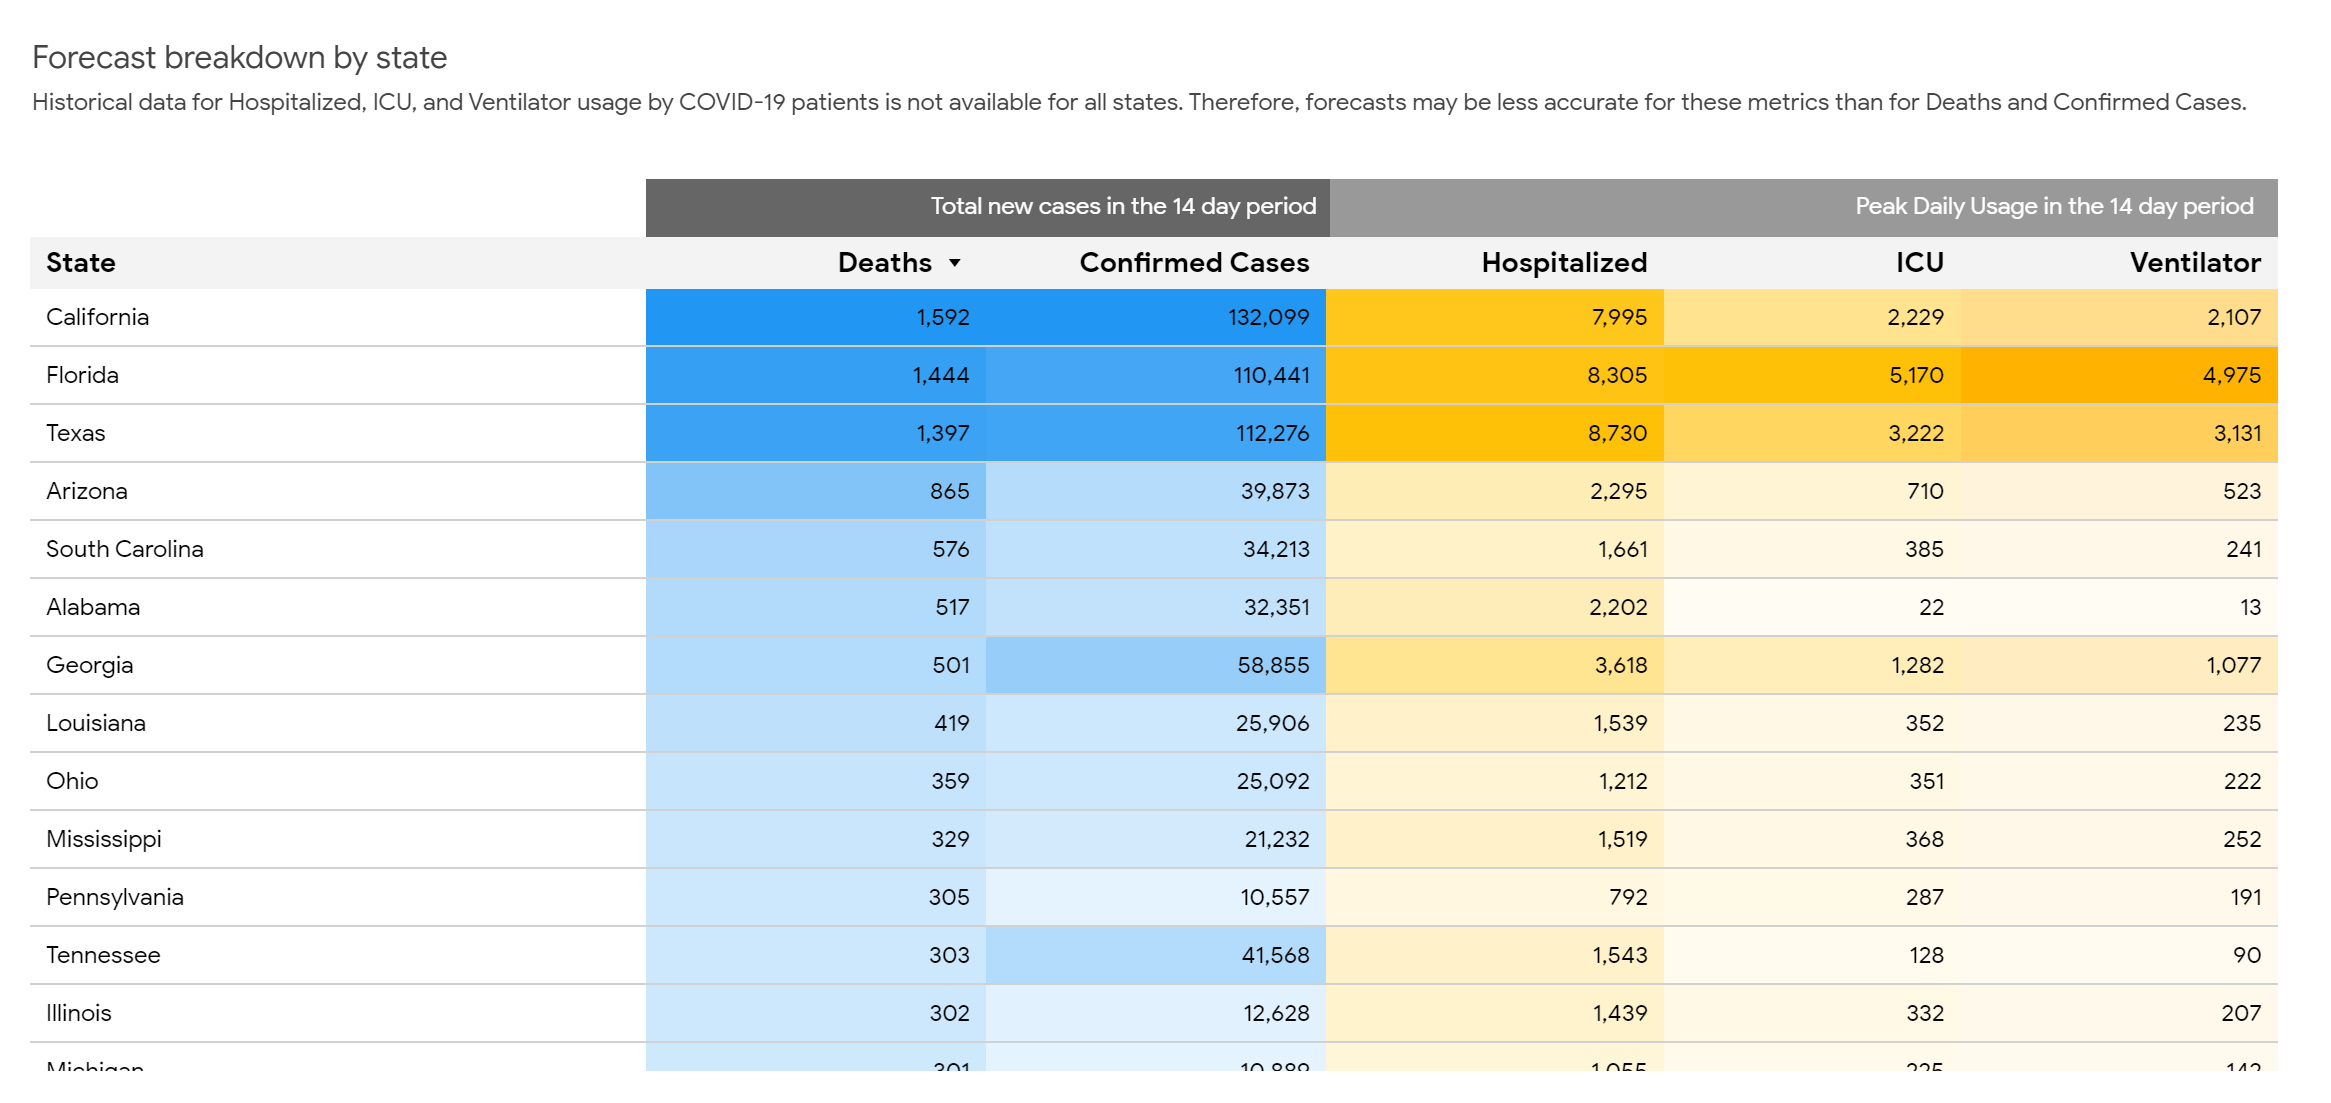The image size is (2331, 1103).
Task: Sort table by the State column header
Action: (81, 263)
